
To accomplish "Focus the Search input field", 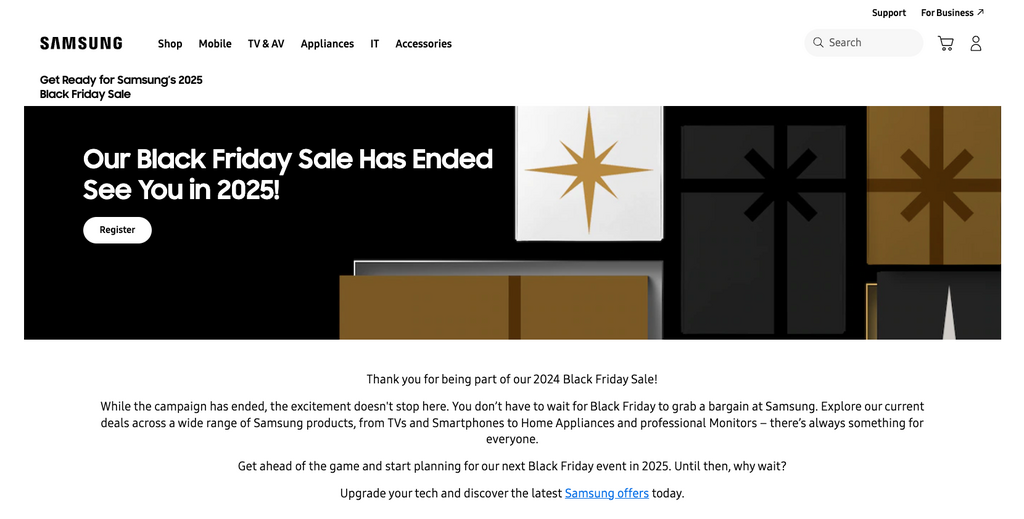I will (870, 43).
